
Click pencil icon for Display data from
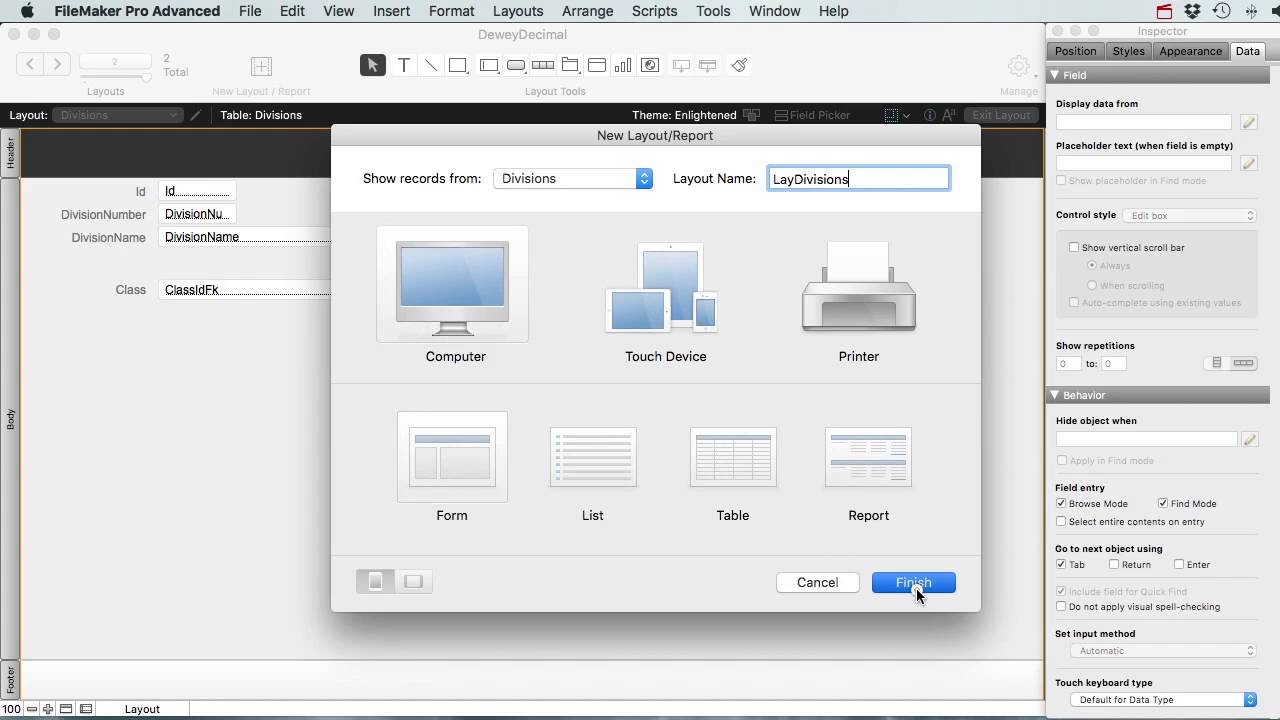(1248, 122)
